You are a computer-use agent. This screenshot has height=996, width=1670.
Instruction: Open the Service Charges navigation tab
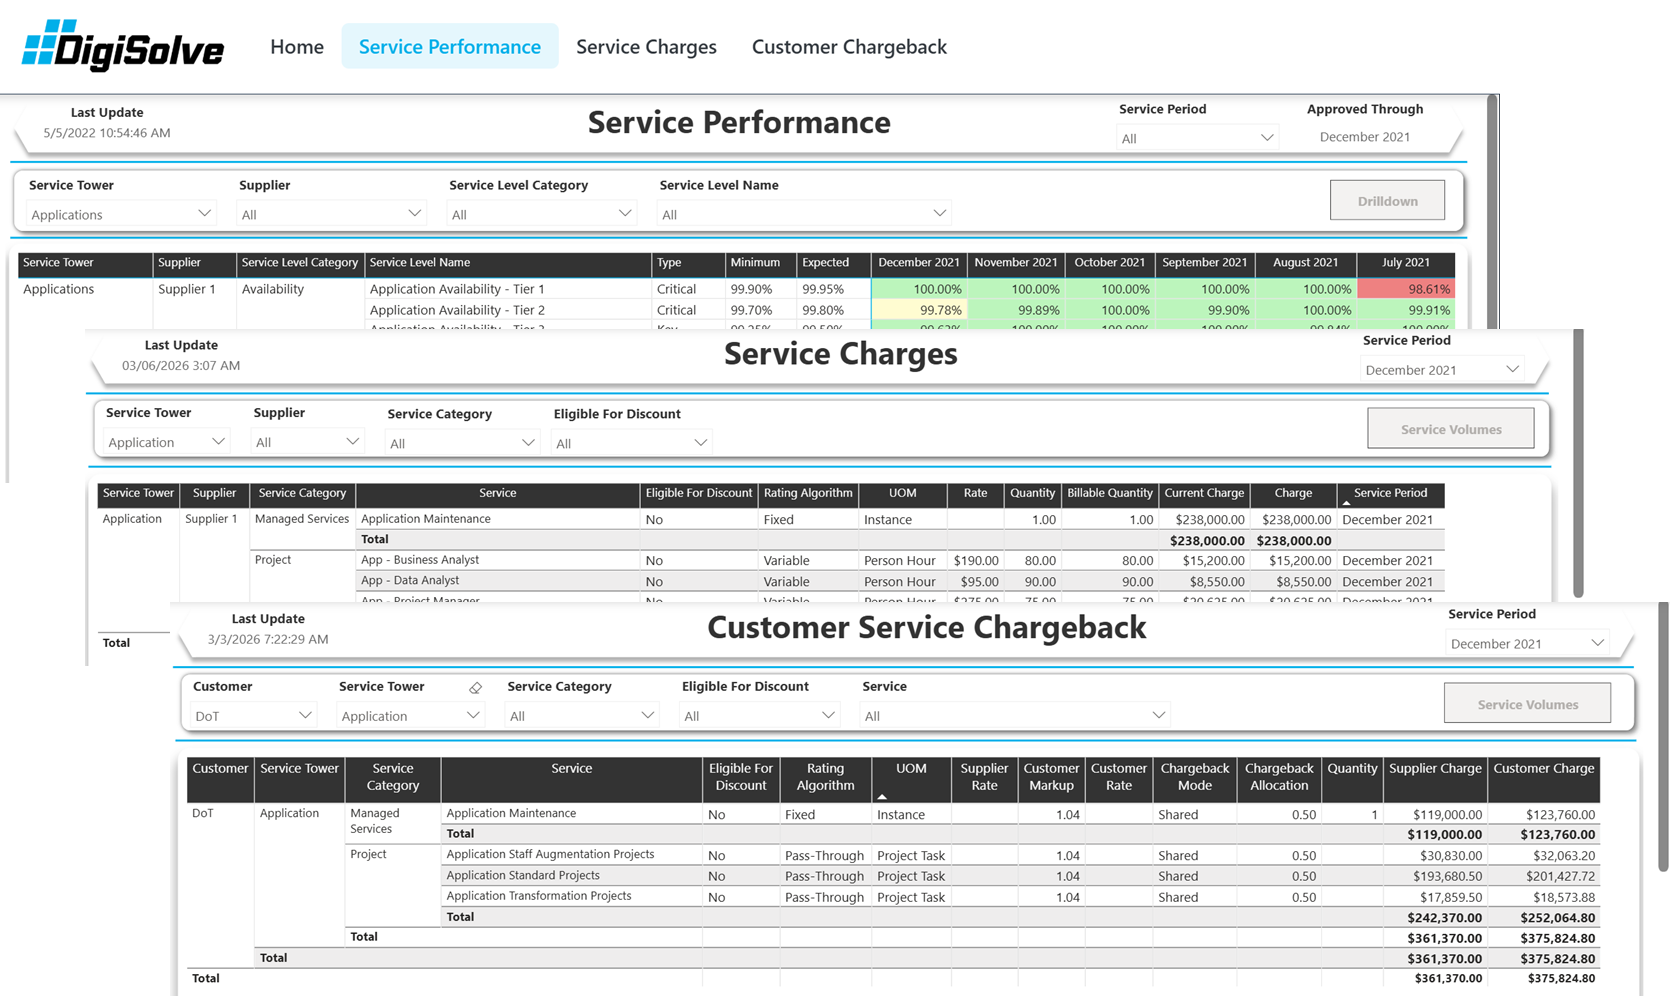pos(645,46)
